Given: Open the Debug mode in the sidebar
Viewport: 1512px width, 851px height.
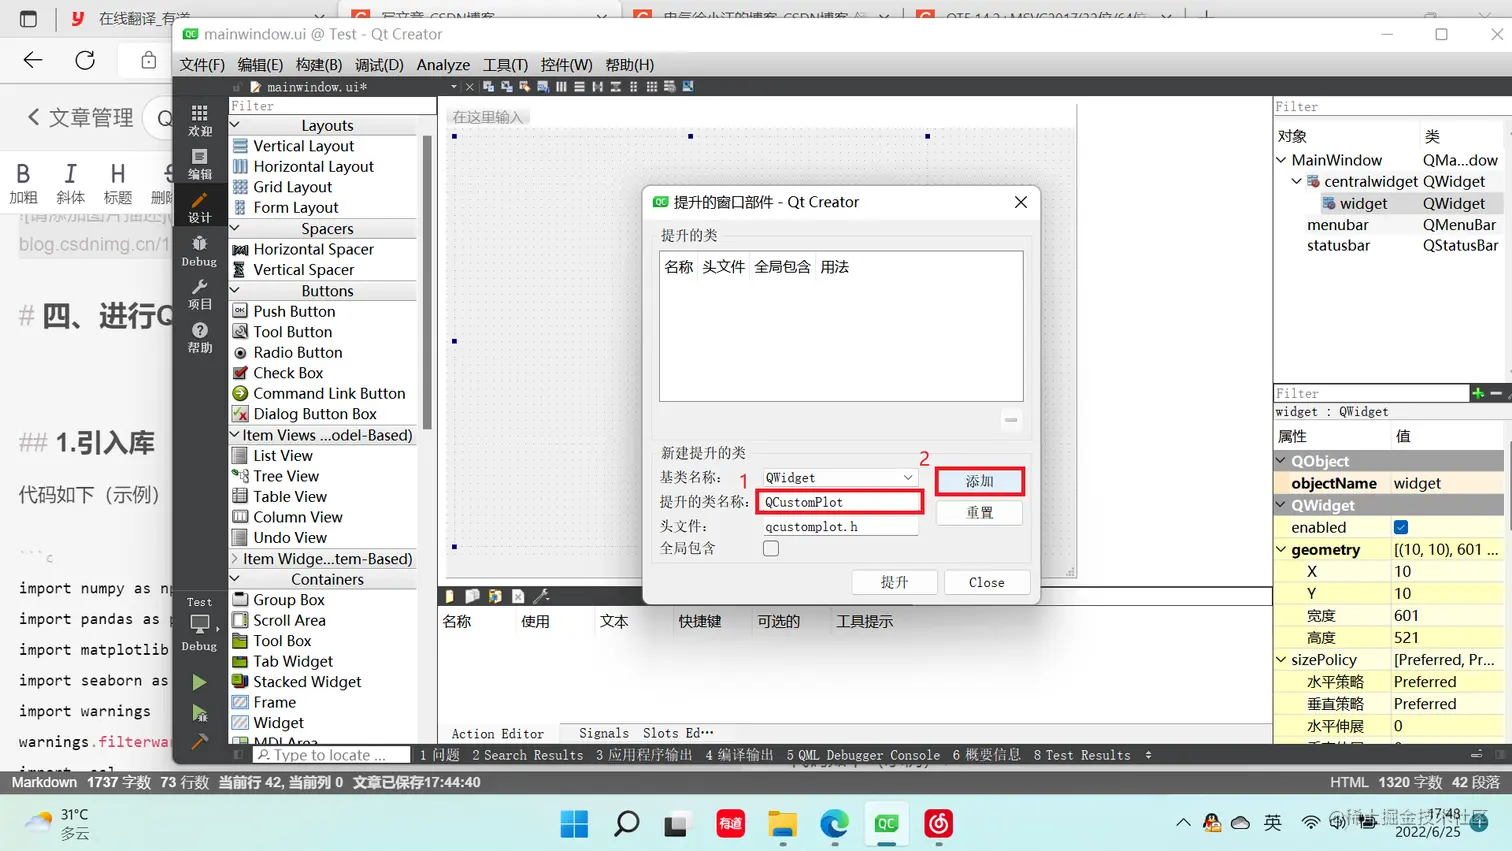Looking at the screenshot, I should coord(200,250).
